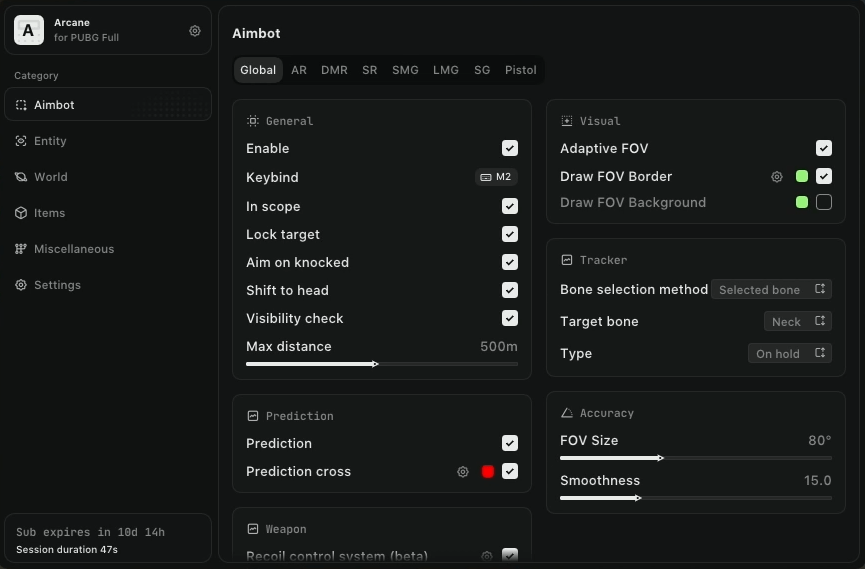The image size is (865, 569).
Task: Open the gear icon next to Arcane header
Action: coord(195,31)
